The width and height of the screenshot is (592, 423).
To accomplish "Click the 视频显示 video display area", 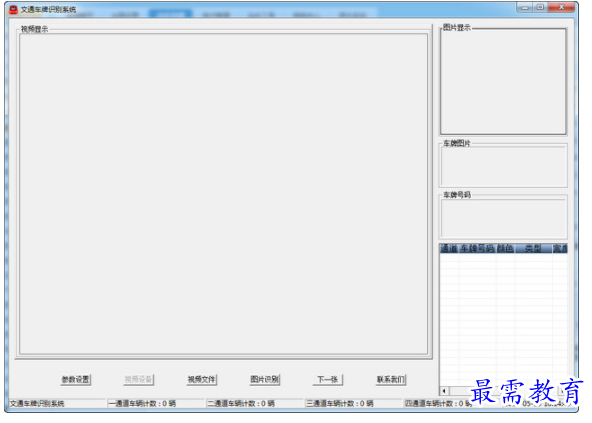I will (x=224, y=194).
